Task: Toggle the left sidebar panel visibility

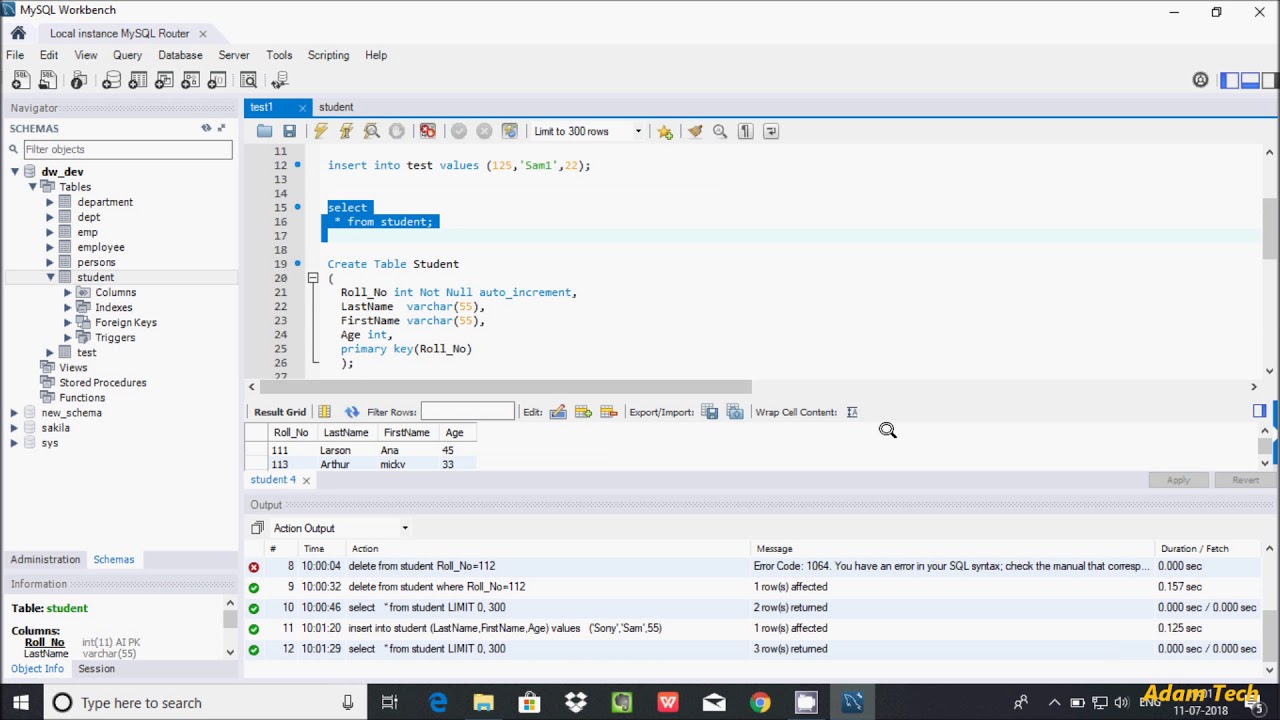Action: click(x=1230, y=81)
